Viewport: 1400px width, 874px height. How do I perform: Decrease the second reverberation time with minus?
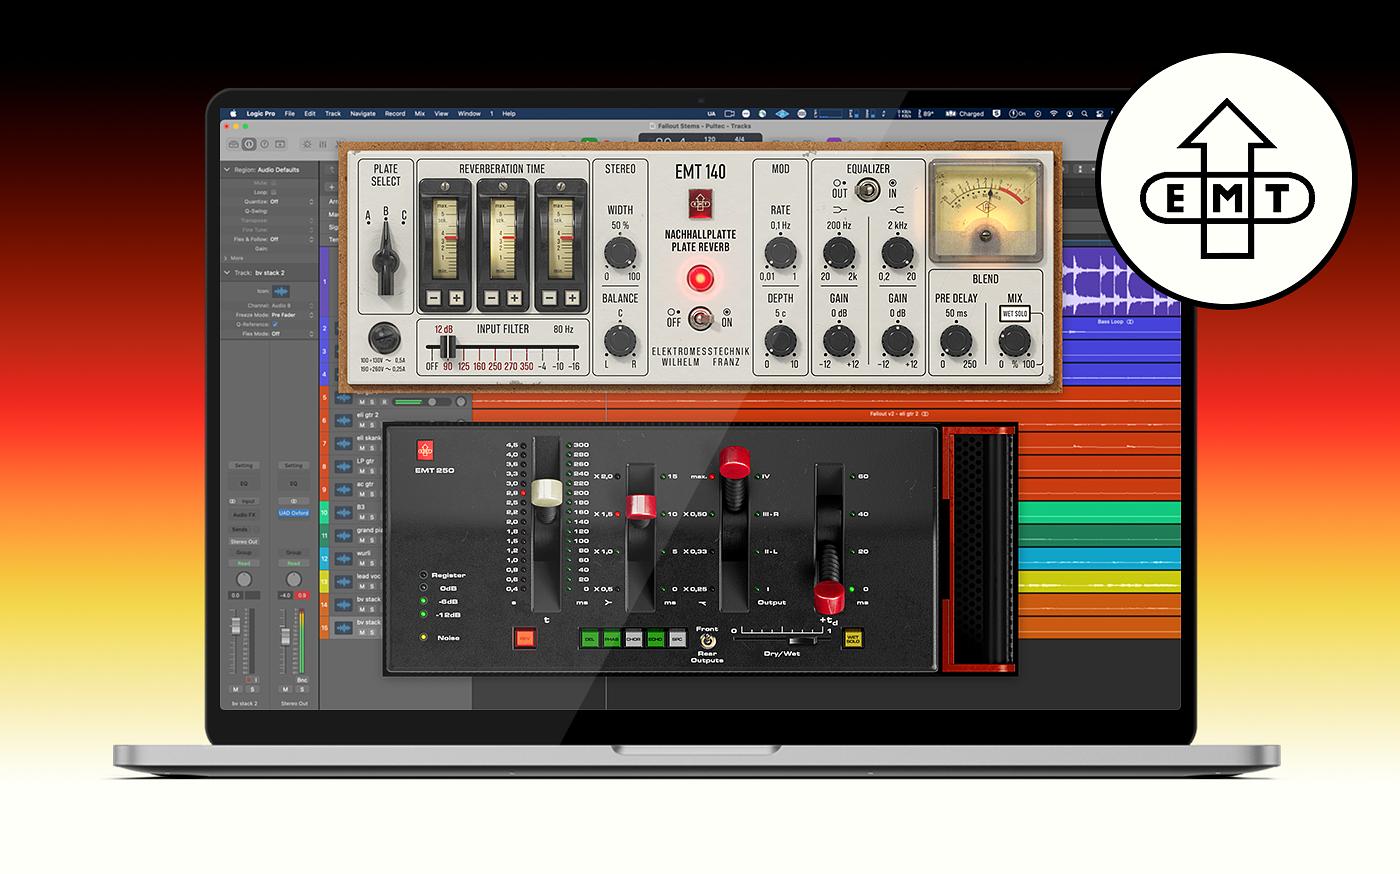pos(491,298)
